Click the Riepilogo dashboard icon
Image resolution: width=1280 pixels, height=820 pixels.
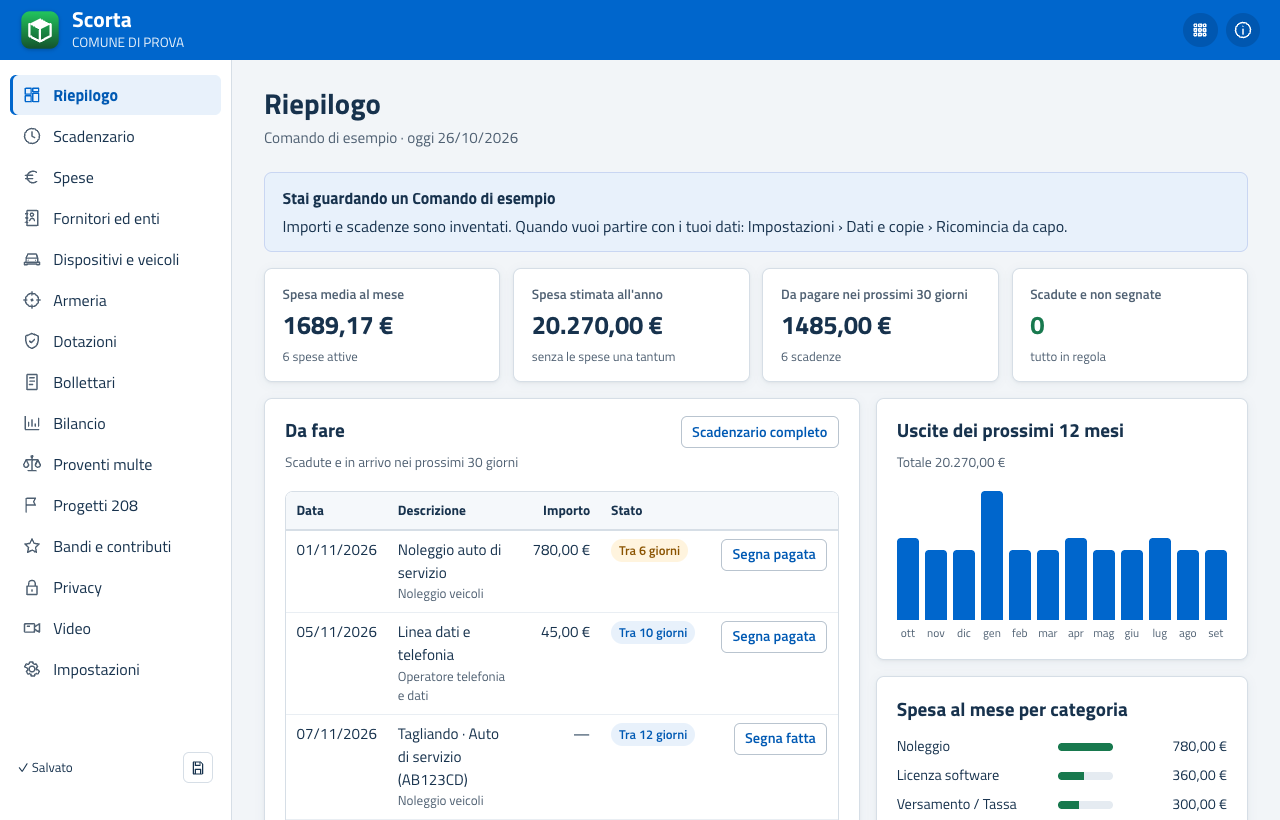(x=32, y=95)
